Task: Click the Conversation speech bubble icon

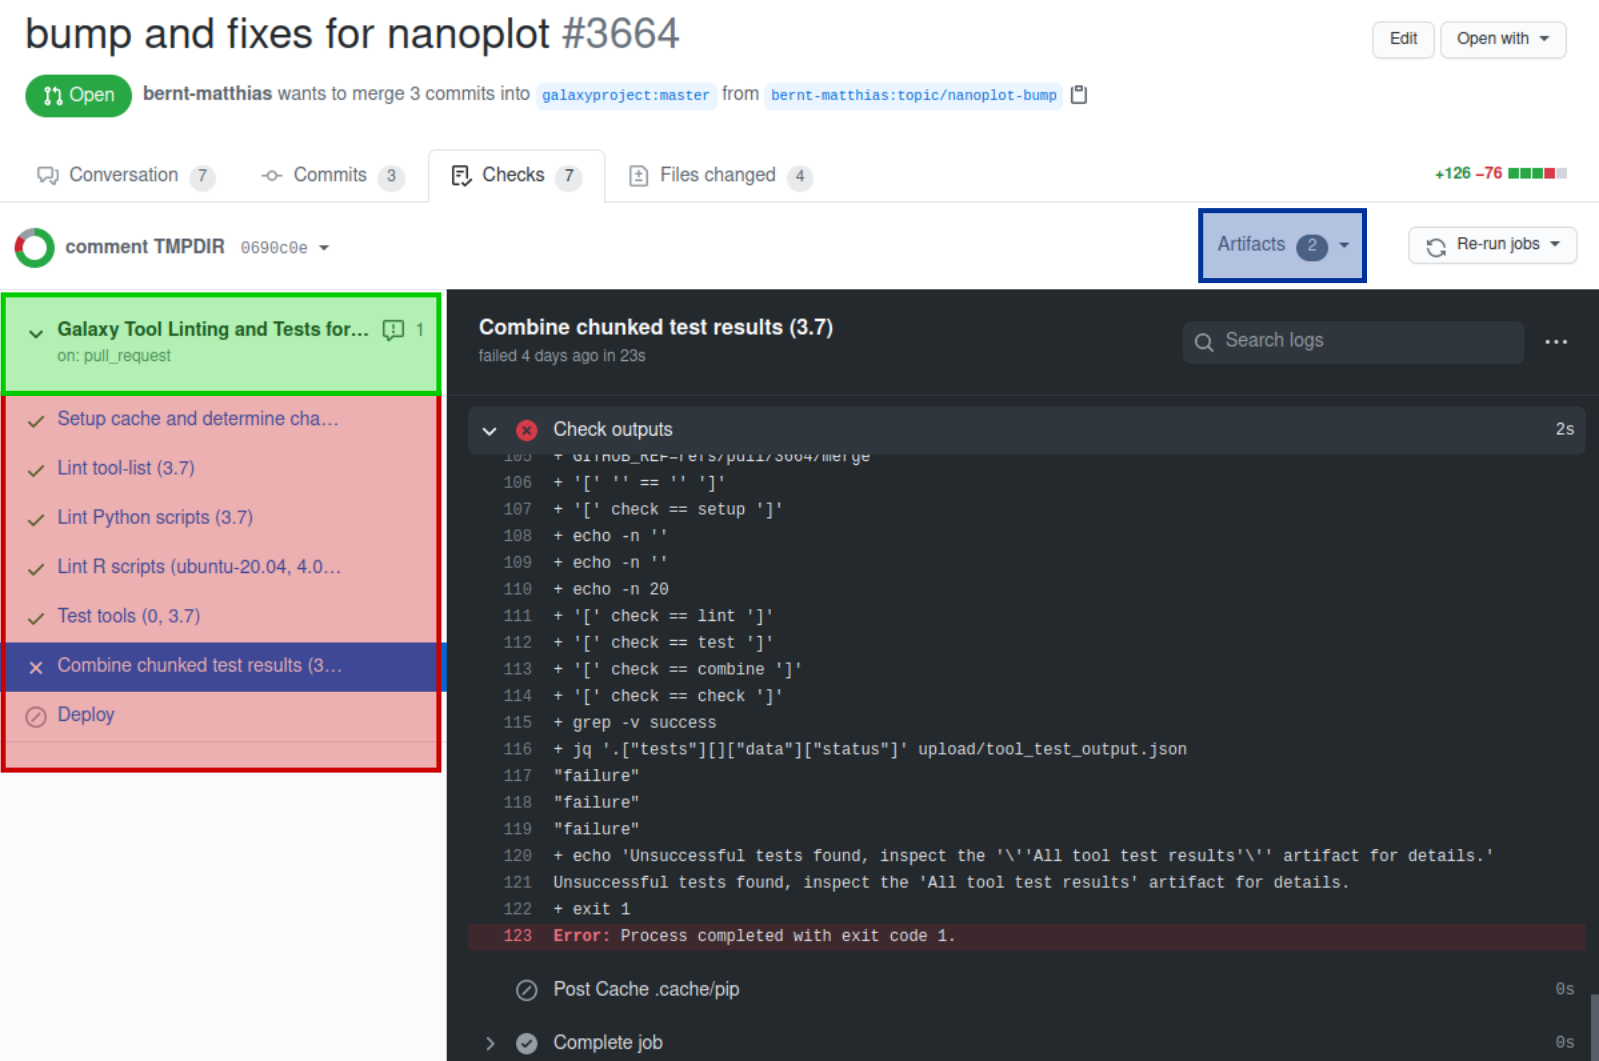Action: 48,176
